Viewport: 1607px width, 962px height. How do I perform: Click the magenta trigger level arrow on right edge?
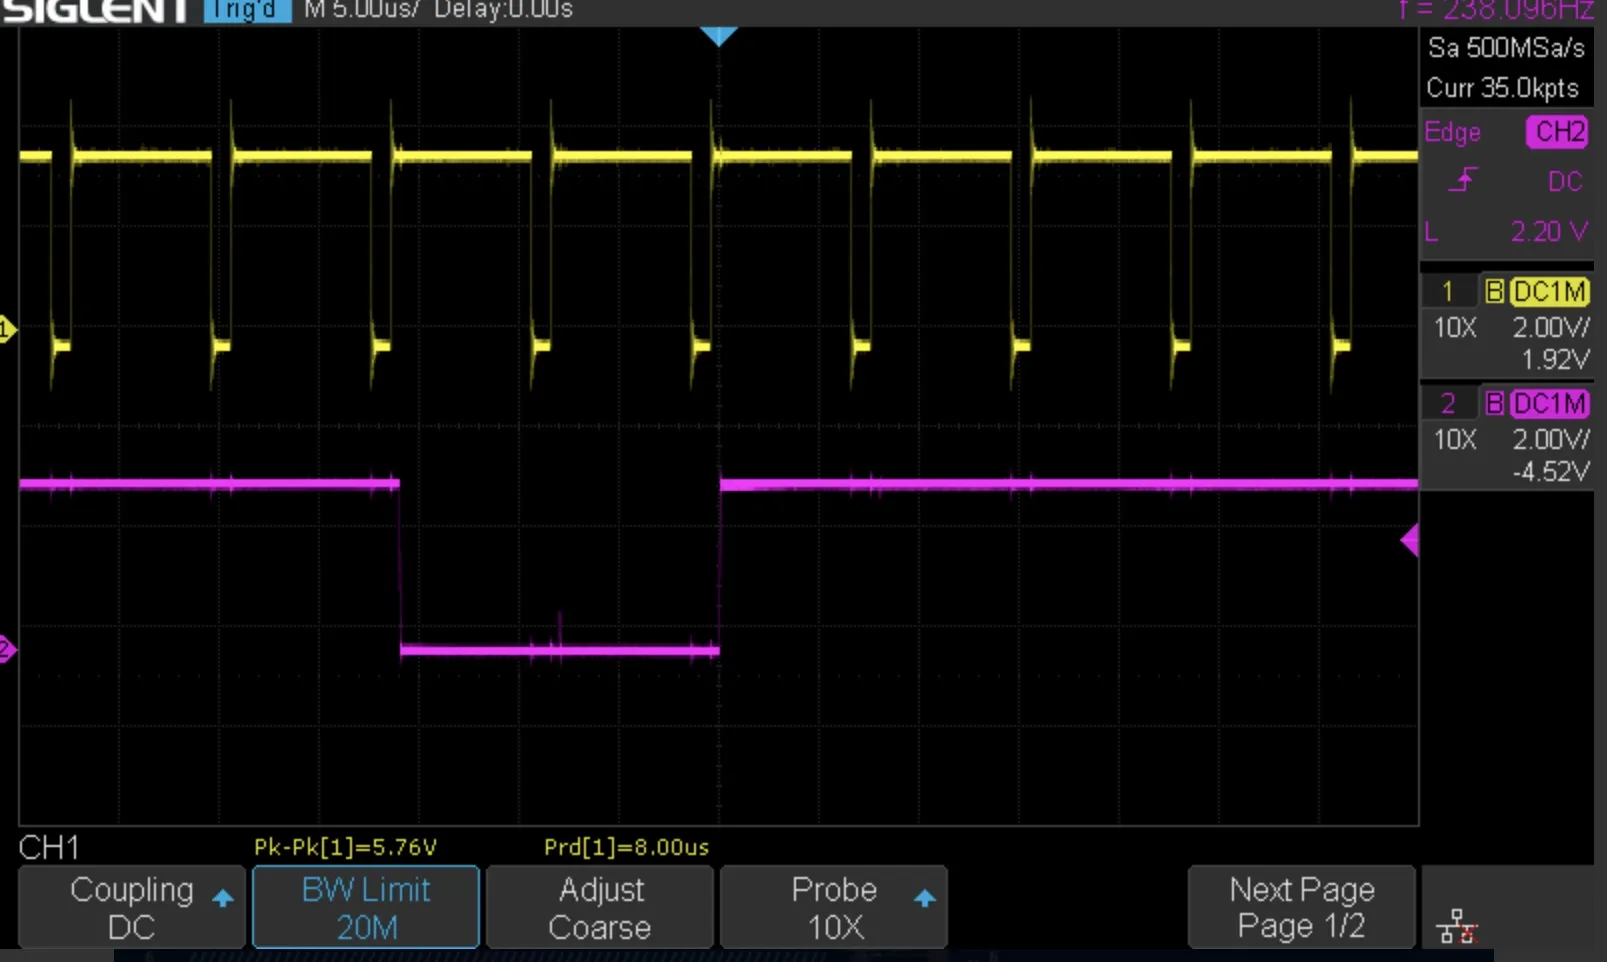click(x=1409, y=541)
